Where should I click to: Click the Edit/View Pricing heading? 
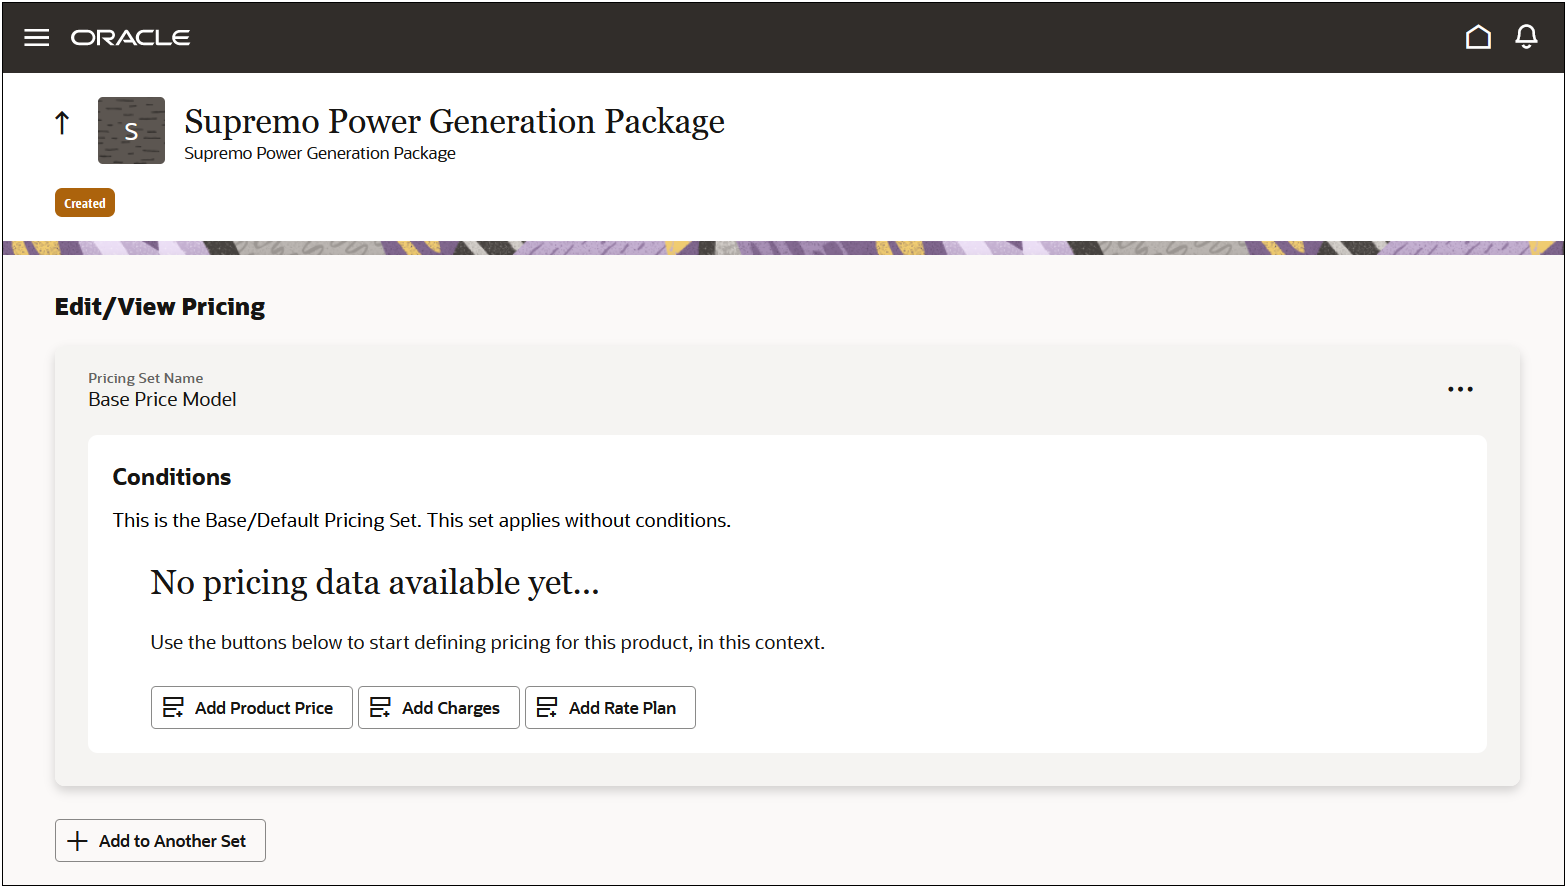click(160, 307)
